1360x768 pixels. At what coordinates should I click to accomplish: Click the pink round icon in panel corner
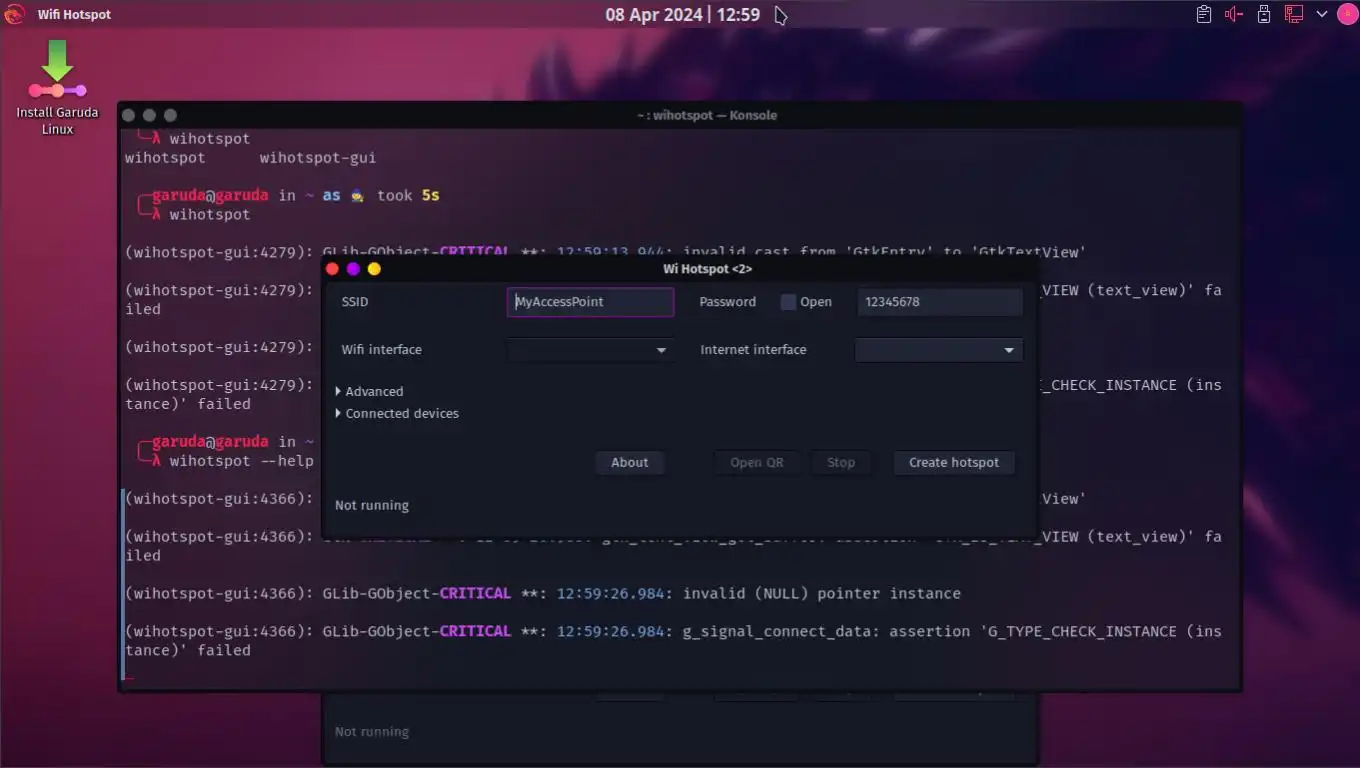click(1347, 14)
